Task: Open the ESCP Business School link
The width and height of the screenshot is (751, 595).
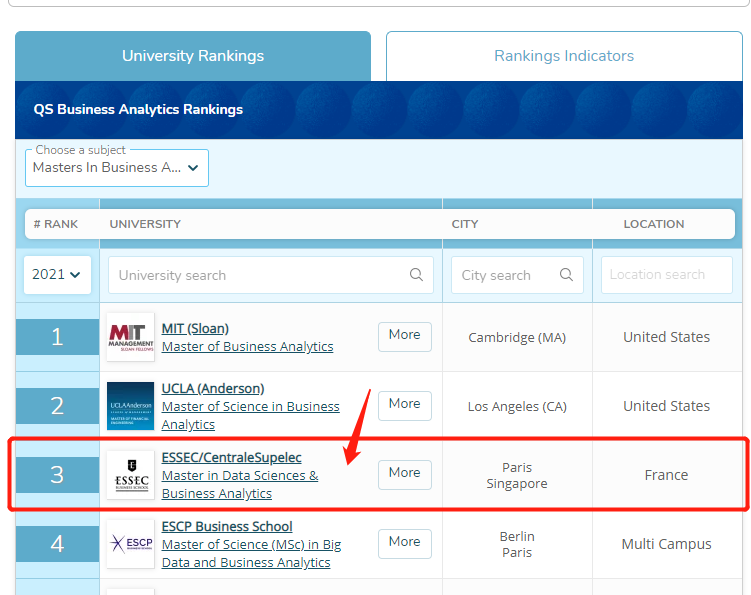Action: [227, 526]
